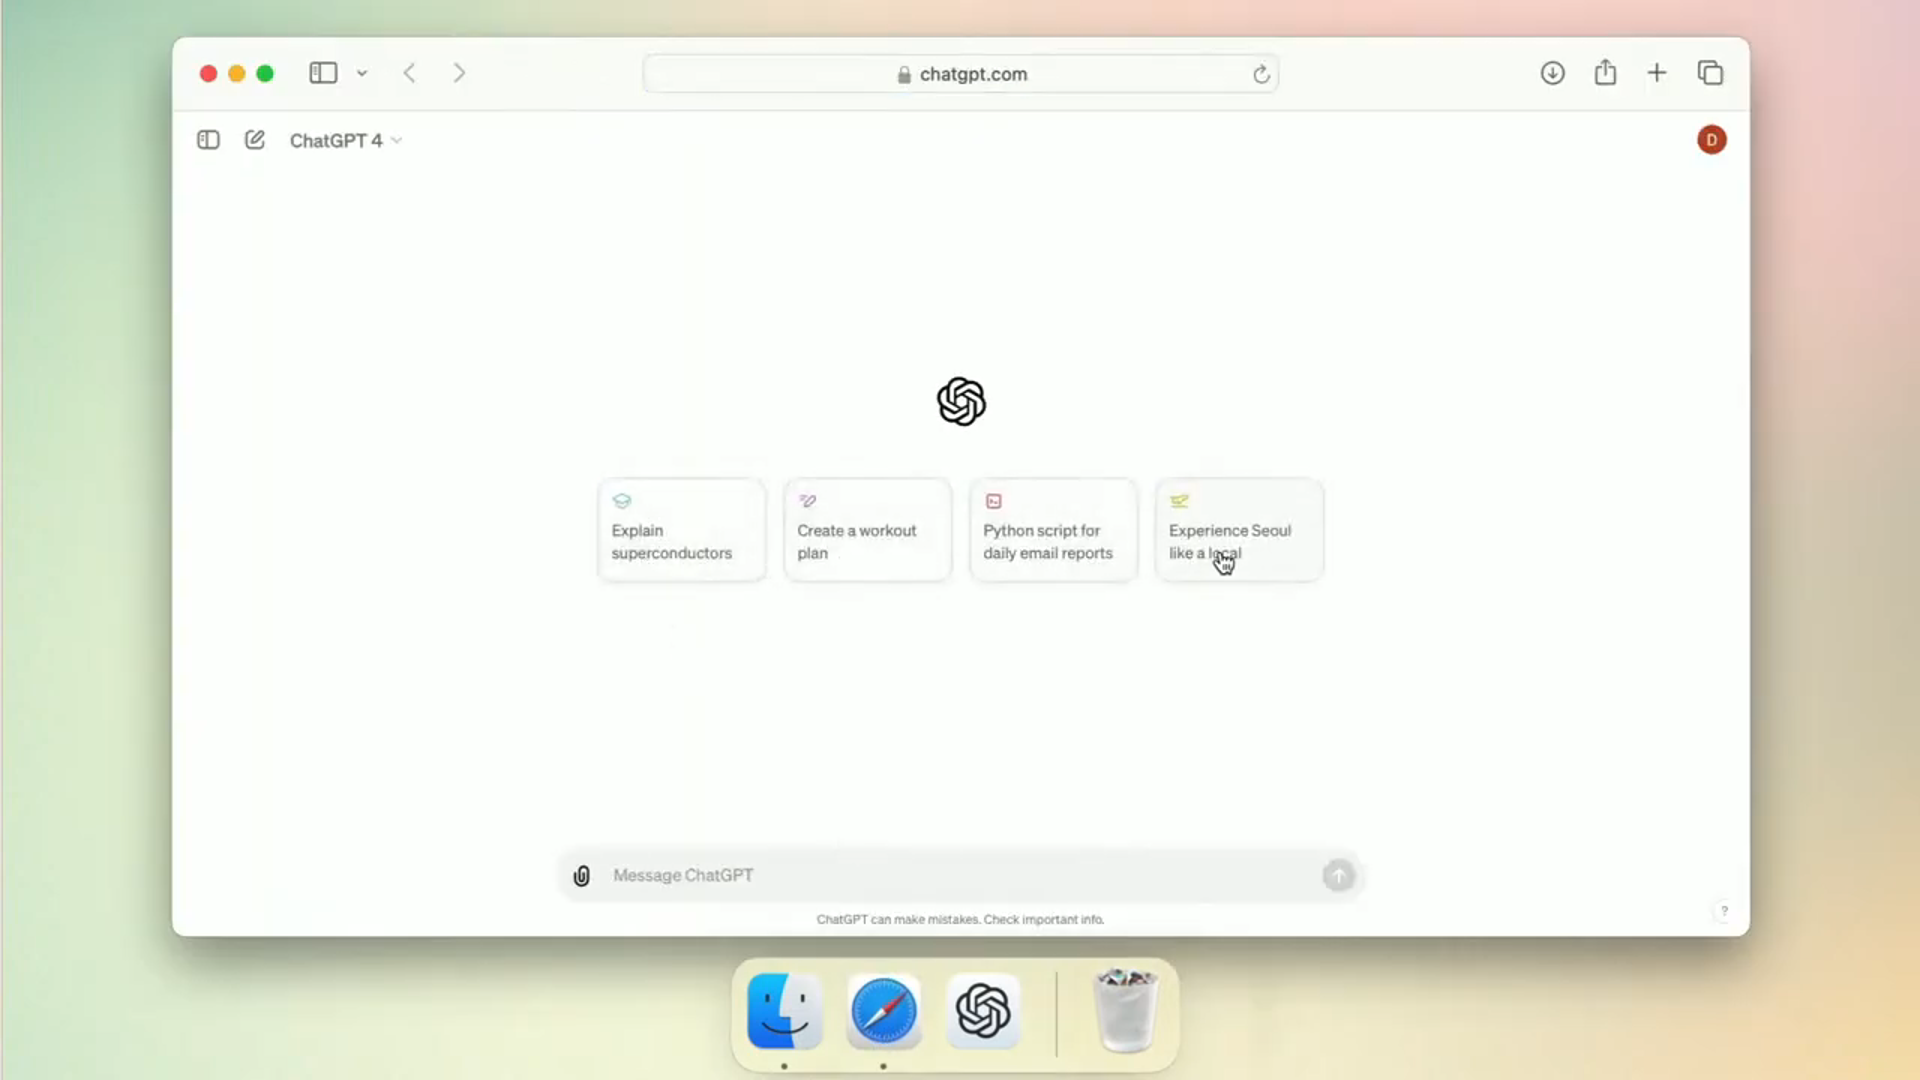Go back with the Safari back arrow

click(x=410, y=73)
